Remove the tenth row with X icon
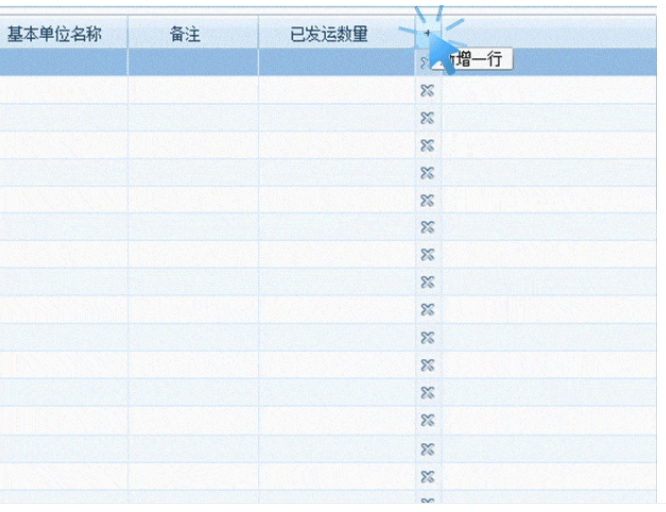The image size is (666, 512). [427, 309]
